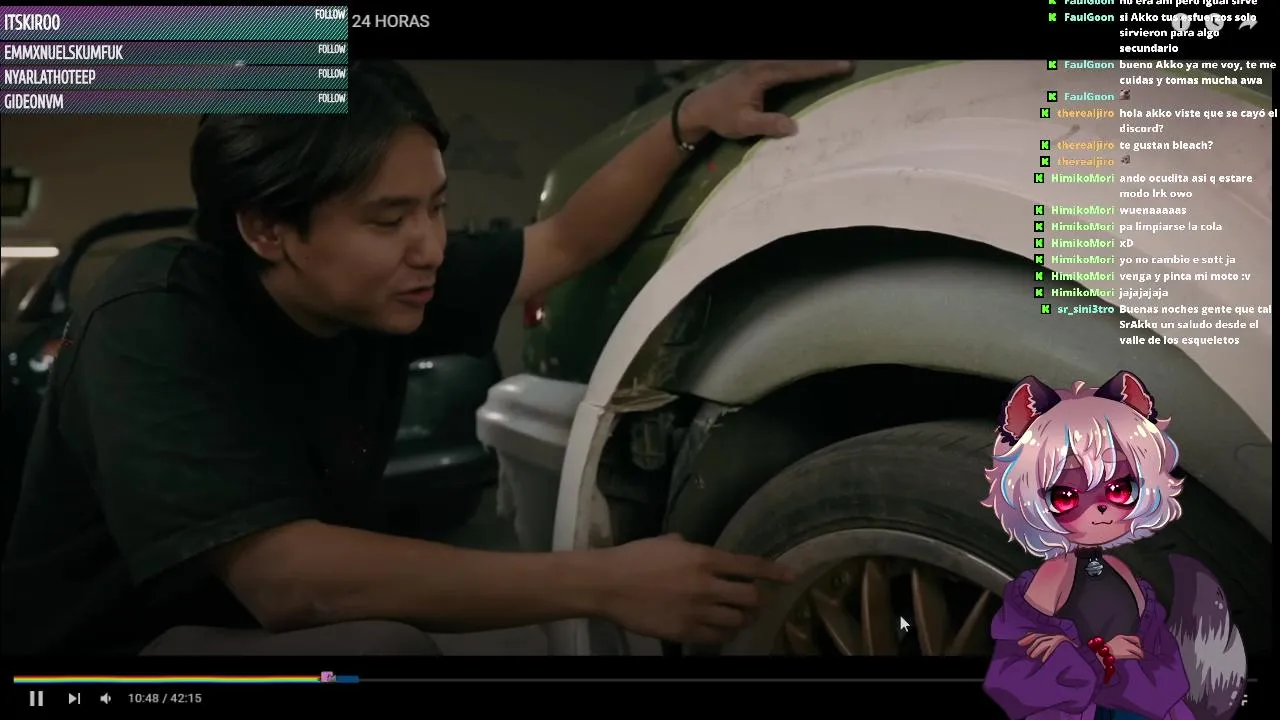Follow NYARLATHOTEEP from the alert list
This screenshot has height=720, width=1280.
click(331, 73)
